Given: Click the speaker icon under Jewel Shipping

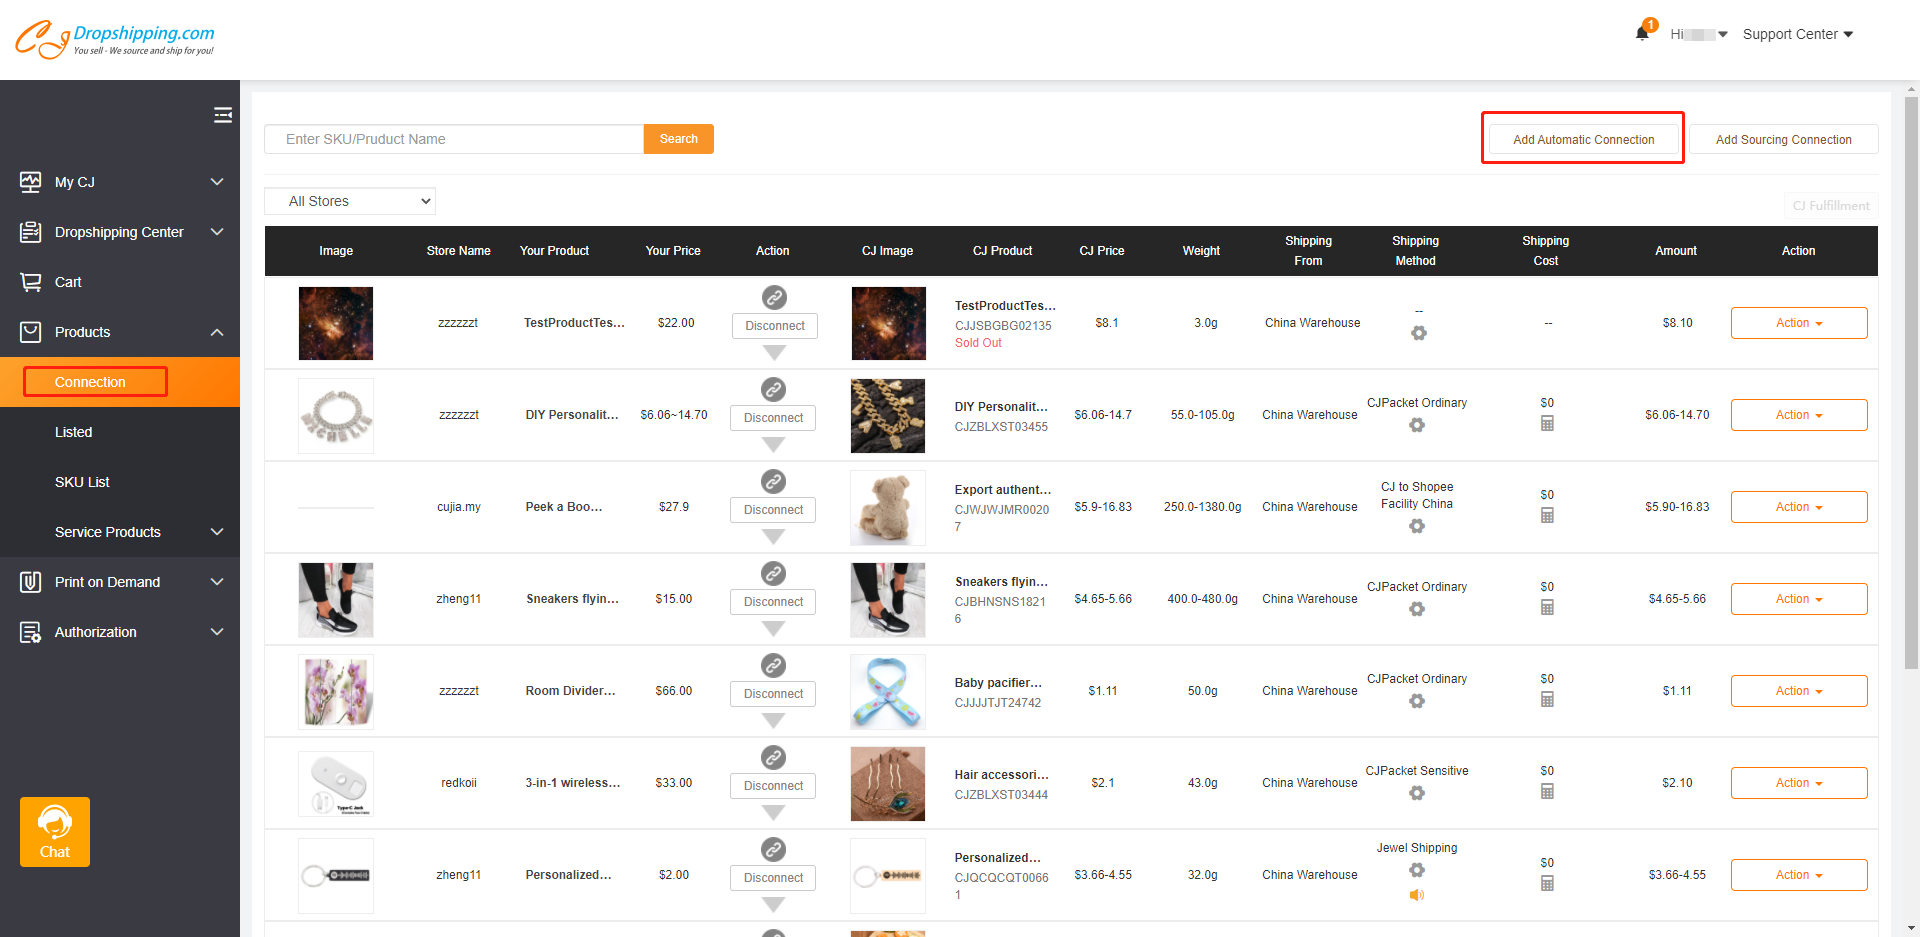Looking at the screenshot, I should 1417,895.
